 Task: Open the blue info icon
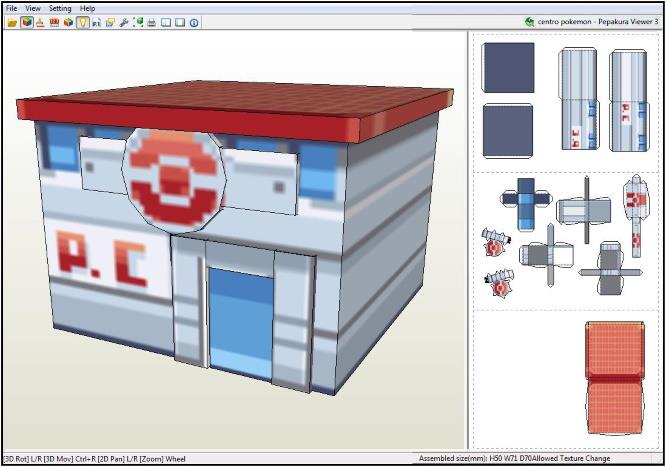pos(194,23)
